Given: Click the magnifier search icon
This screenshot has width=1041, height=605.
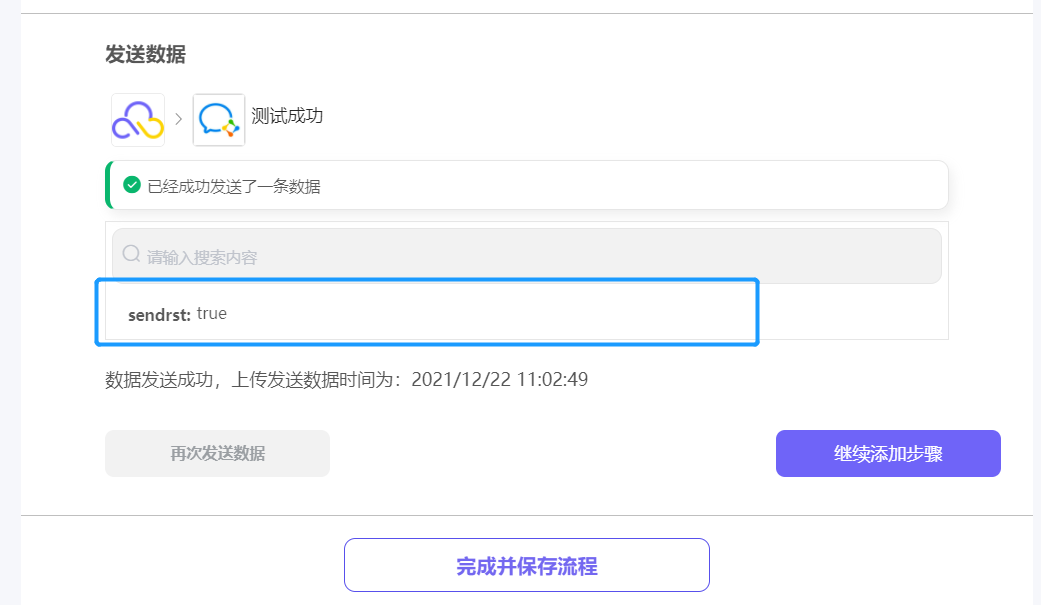Looking at the screenshot, I should click(x=131, y=254).
